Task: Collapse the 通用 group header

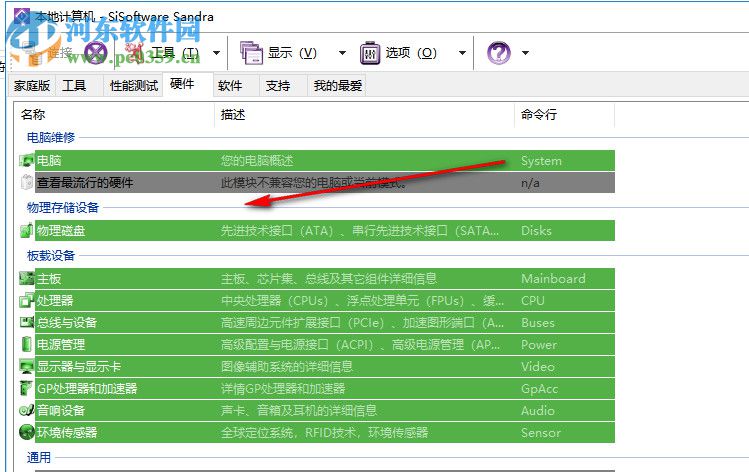Action: (39, 457)
